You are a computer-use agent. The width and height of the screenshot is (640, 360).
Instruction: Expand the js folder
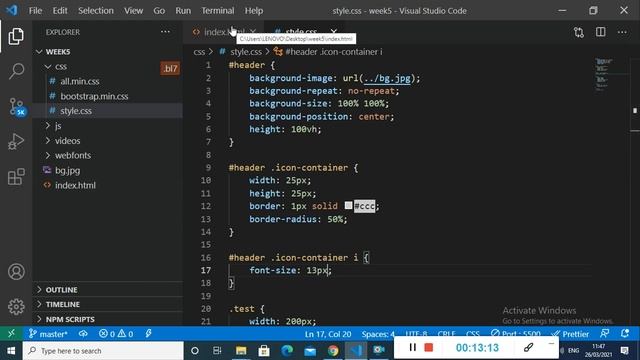pyautogui.click(x=48, y=126)
